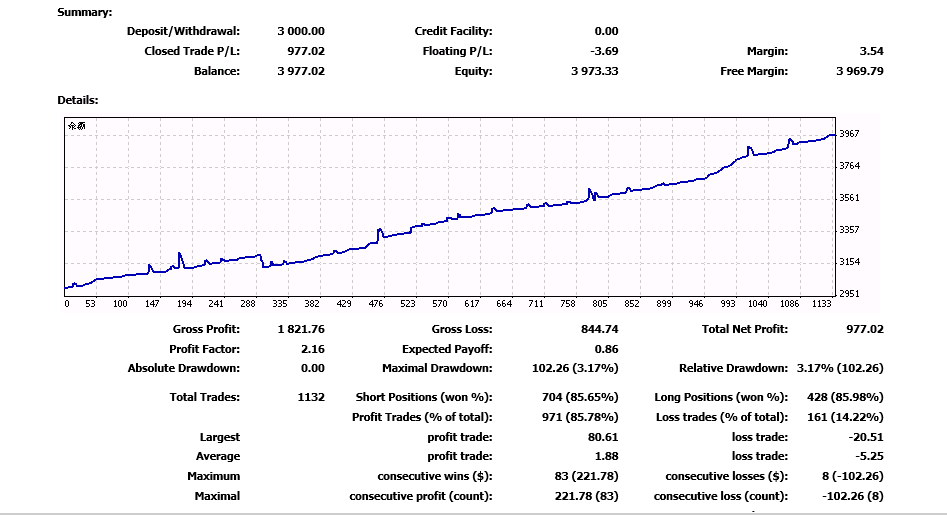This screenshot has height=515, width=947.
Task: Click the consecutive loss value '-102.26 (8)'
Action: tap(852, 496)
